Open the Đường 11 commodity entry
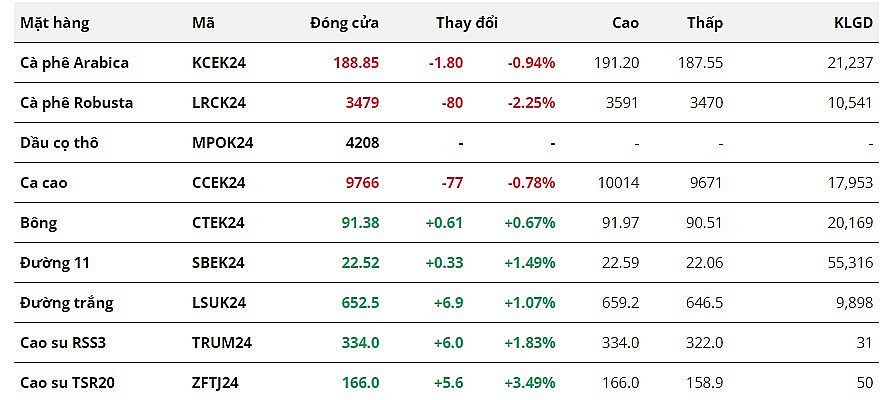This screenshot has height=400, width=894. [x=54, y=262]
